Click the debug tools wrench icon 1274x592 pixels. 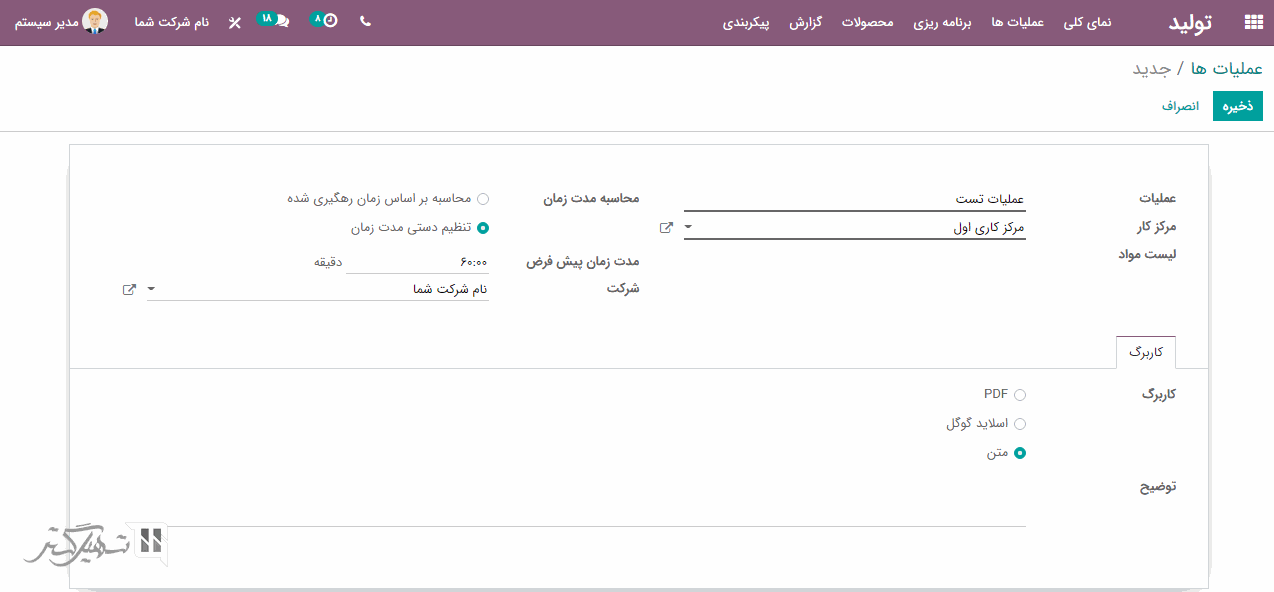pos(235,22)
